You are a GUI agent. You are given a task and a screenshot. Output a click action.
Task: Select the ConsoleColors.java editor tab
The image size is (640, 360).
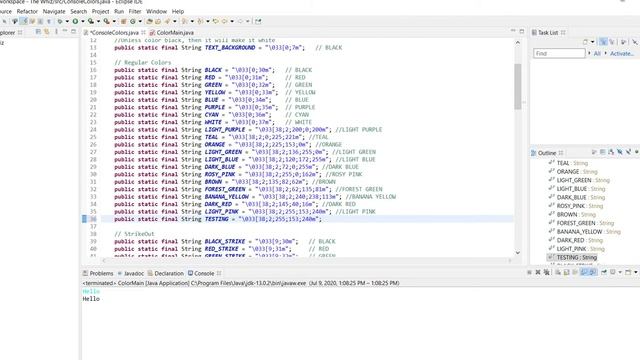tap(114, 33)
